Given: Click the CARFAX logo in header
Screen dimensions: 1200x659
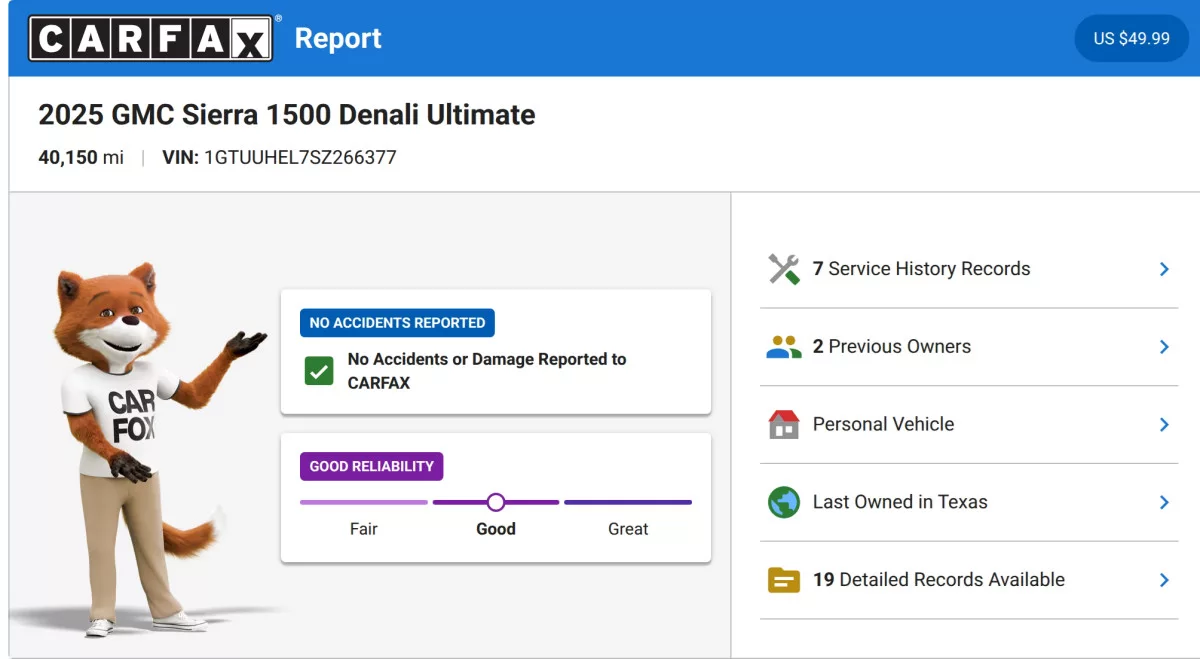Looking at the screenshot, I should [151, 38].
